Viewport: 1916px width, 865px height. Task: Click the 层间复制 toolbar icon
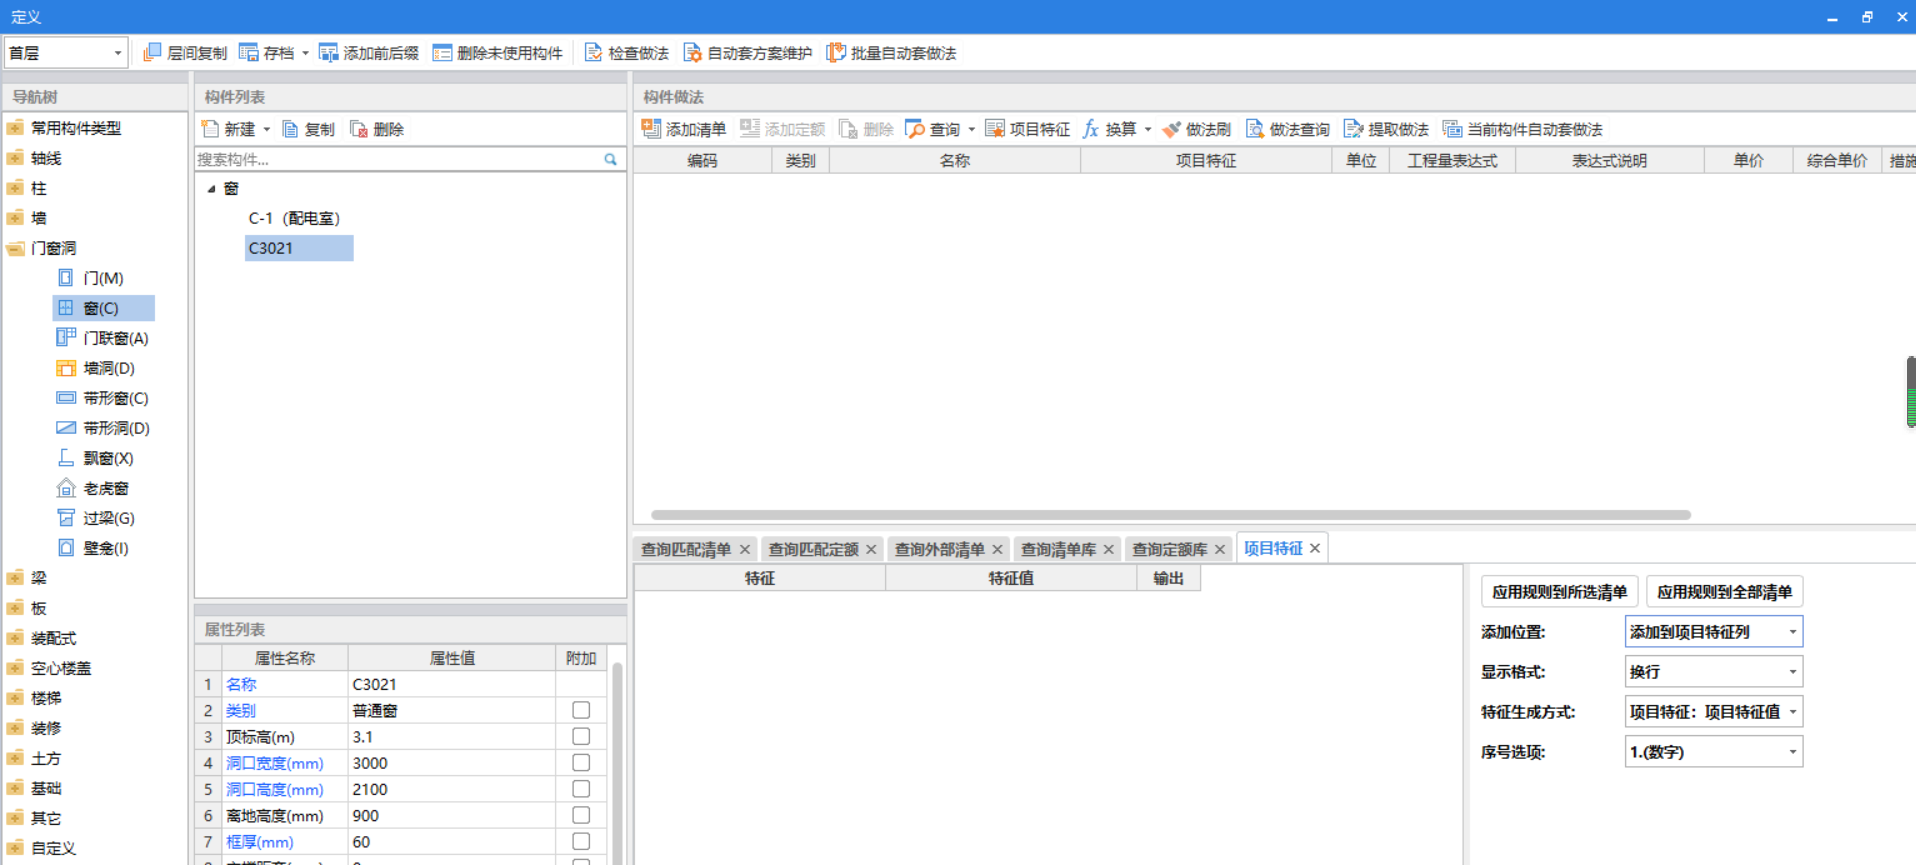click(x=153, y=53)
